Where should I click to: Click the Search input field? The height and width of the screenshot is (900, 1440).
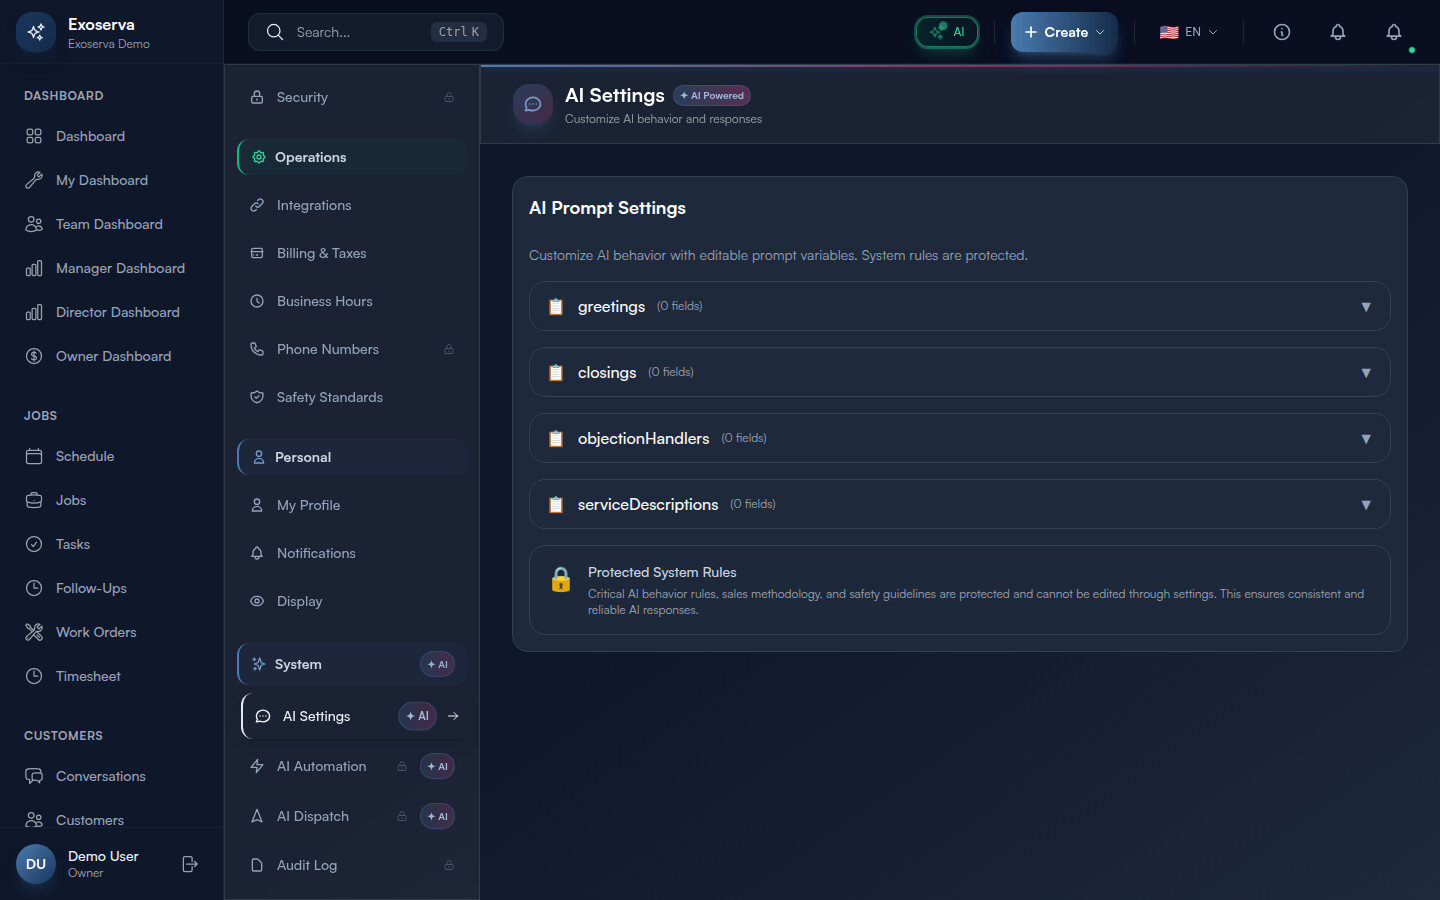click(x=360, y=32)
